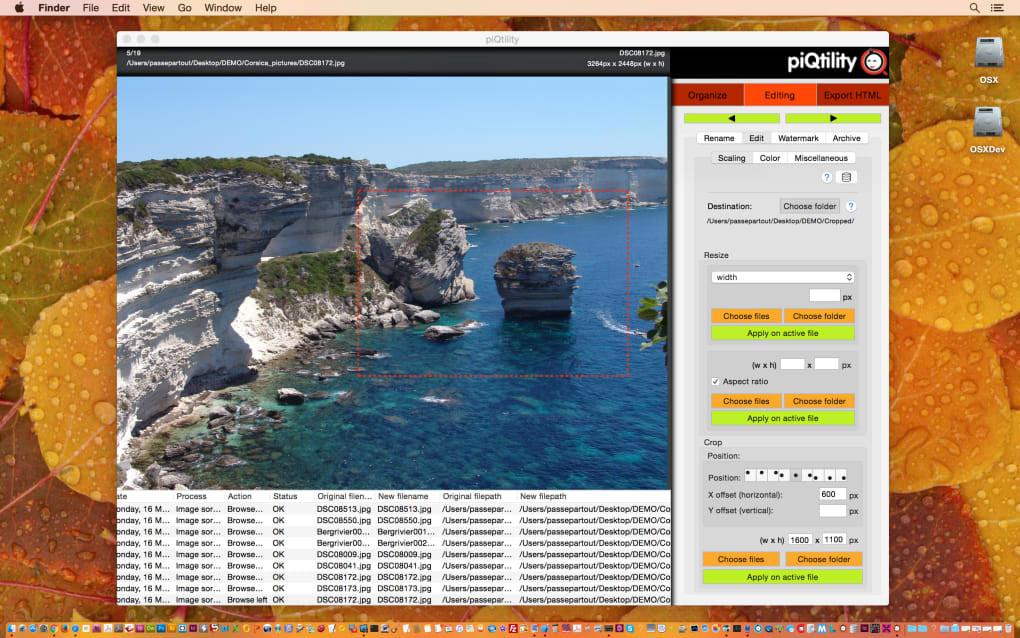This screenshot has width=1020, height=638.
Task: Open the Edit sub-tab
Action: coord(756,139)
